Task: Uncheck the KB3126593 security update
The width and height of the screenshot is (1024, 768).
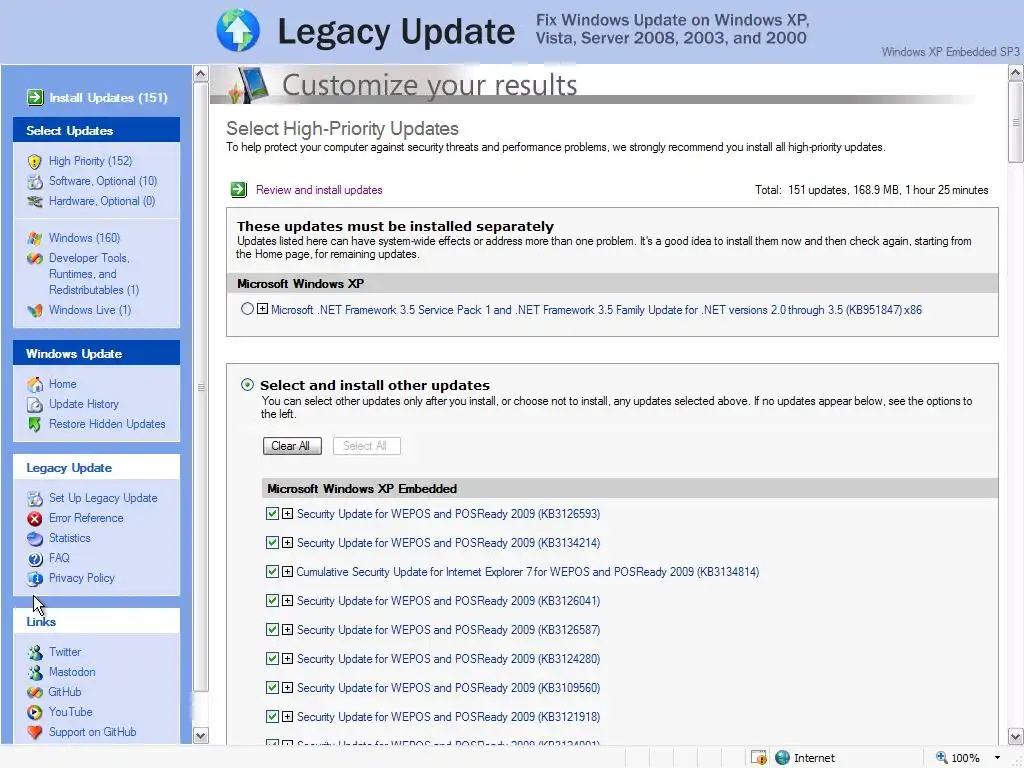Action: tap(272, 514)
